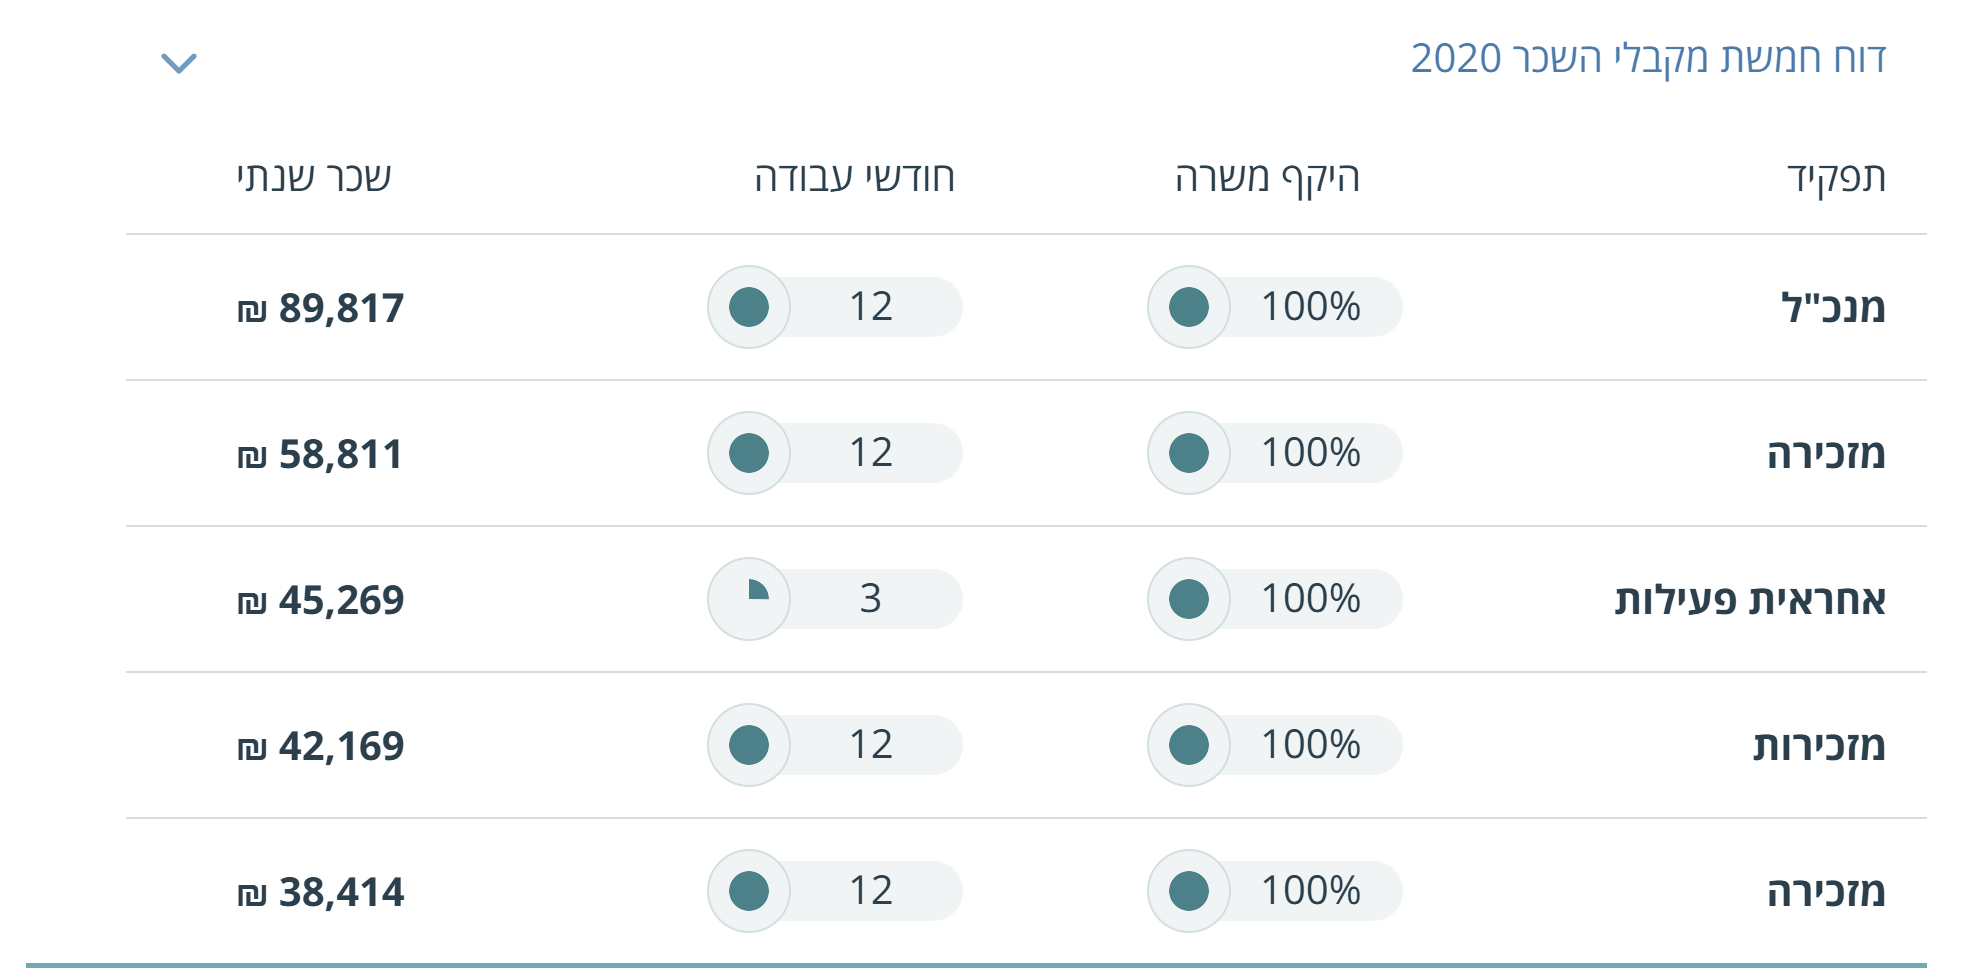
Task: Open the דוח חמשת מקבלי השכר 2020 title
Action: click(x=1647, y=59)
